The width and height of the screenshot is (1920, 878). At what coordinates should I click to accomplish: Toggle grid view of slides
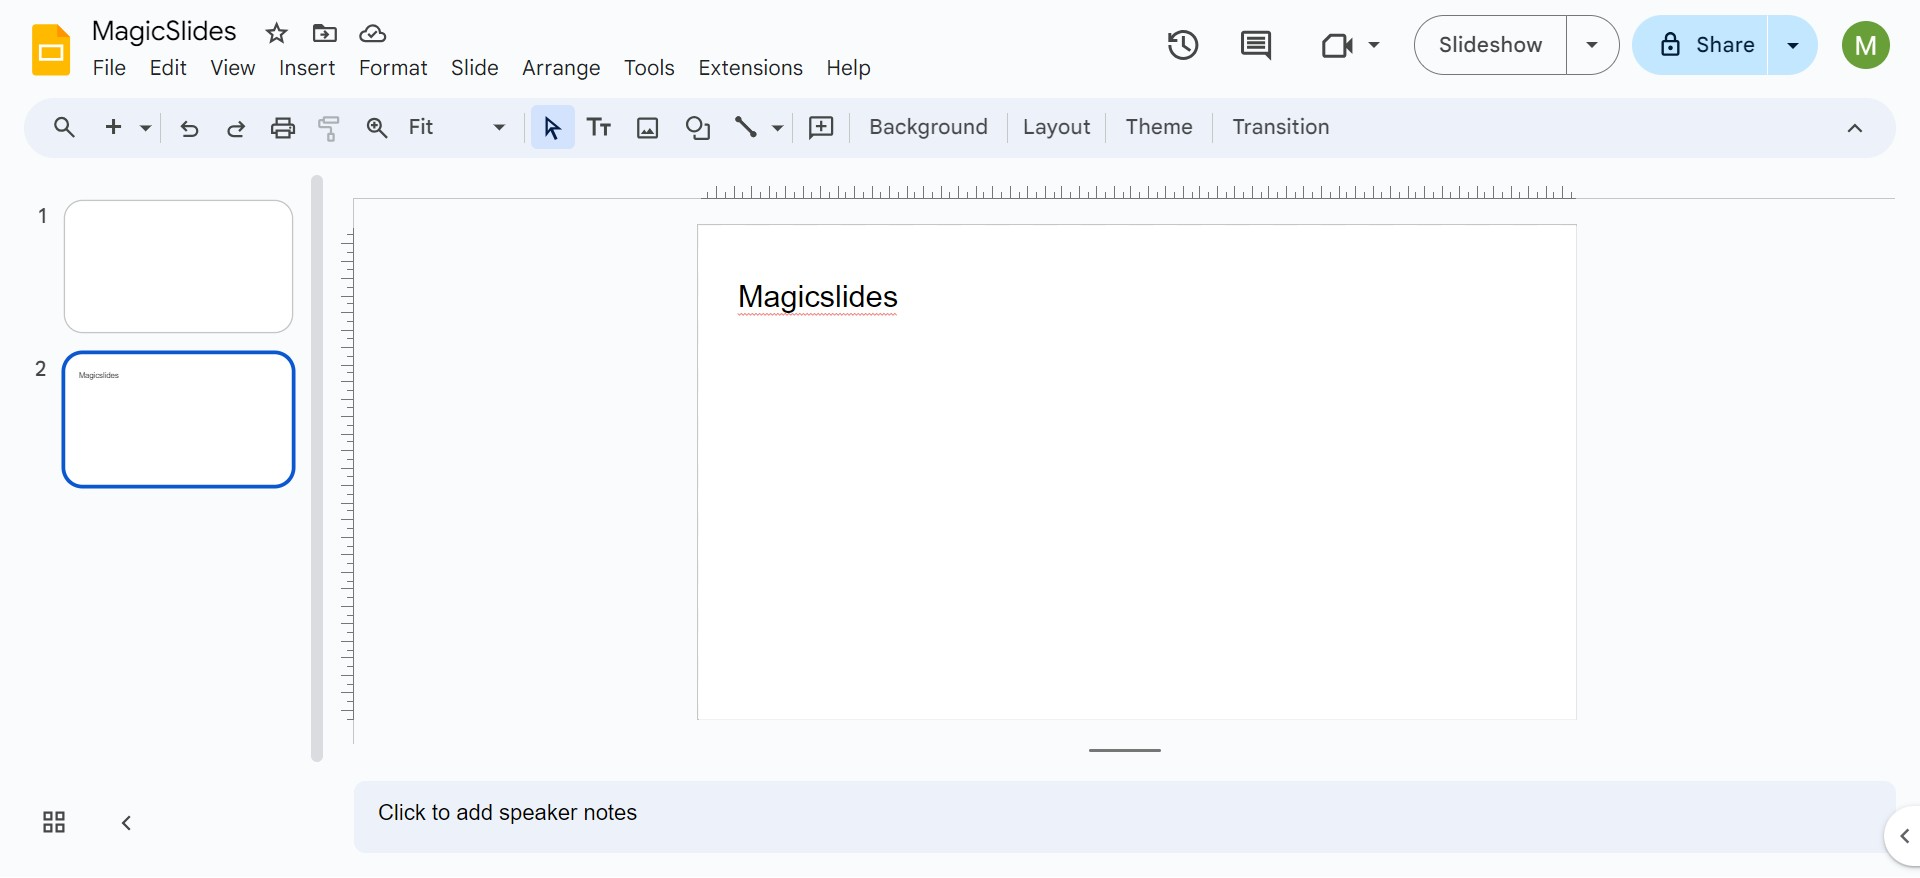coord(54,822)
